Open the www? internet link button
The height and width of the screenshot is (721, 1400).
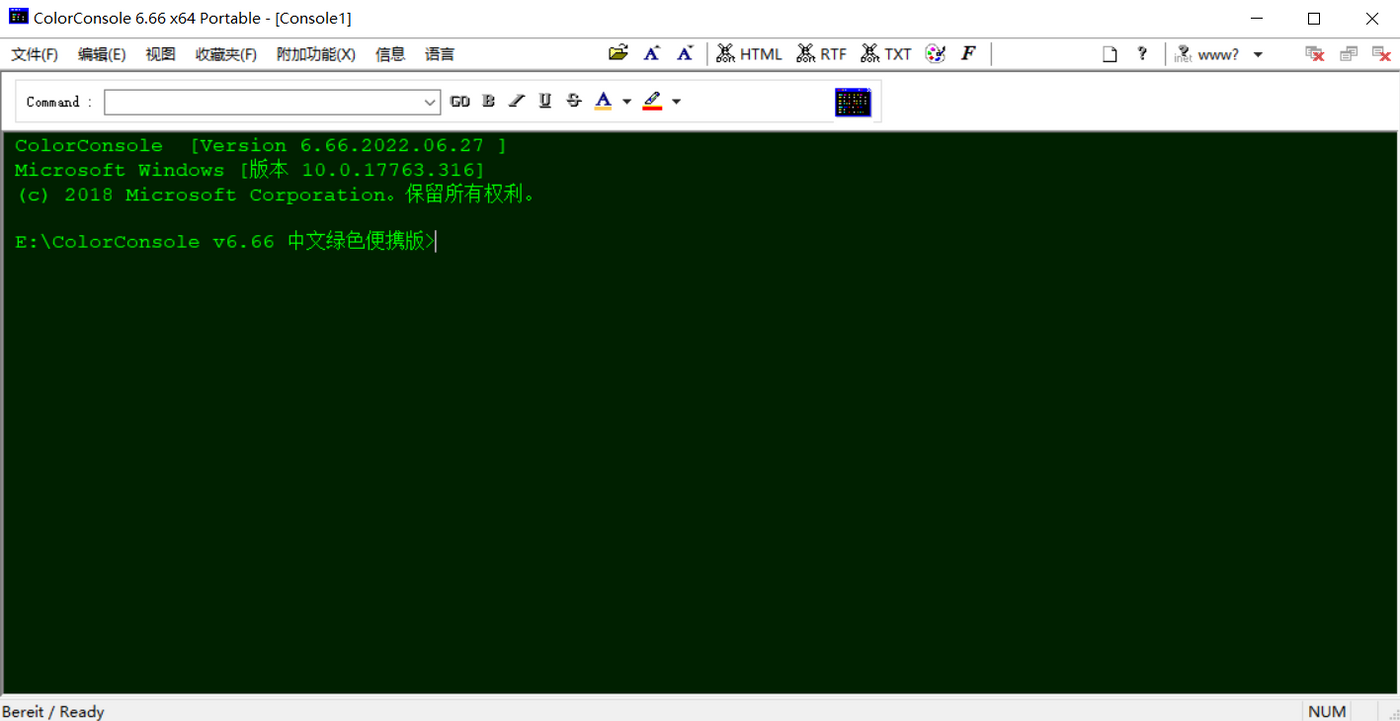[1207, 54]
